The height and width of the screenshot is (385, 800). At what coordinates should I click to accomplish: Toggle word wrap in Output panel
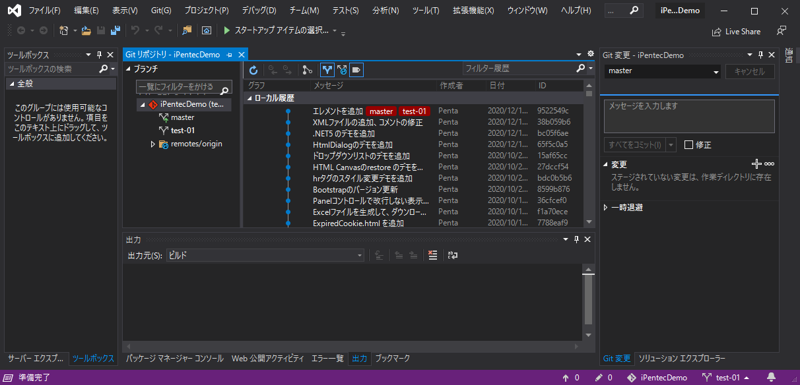point(453,255)
